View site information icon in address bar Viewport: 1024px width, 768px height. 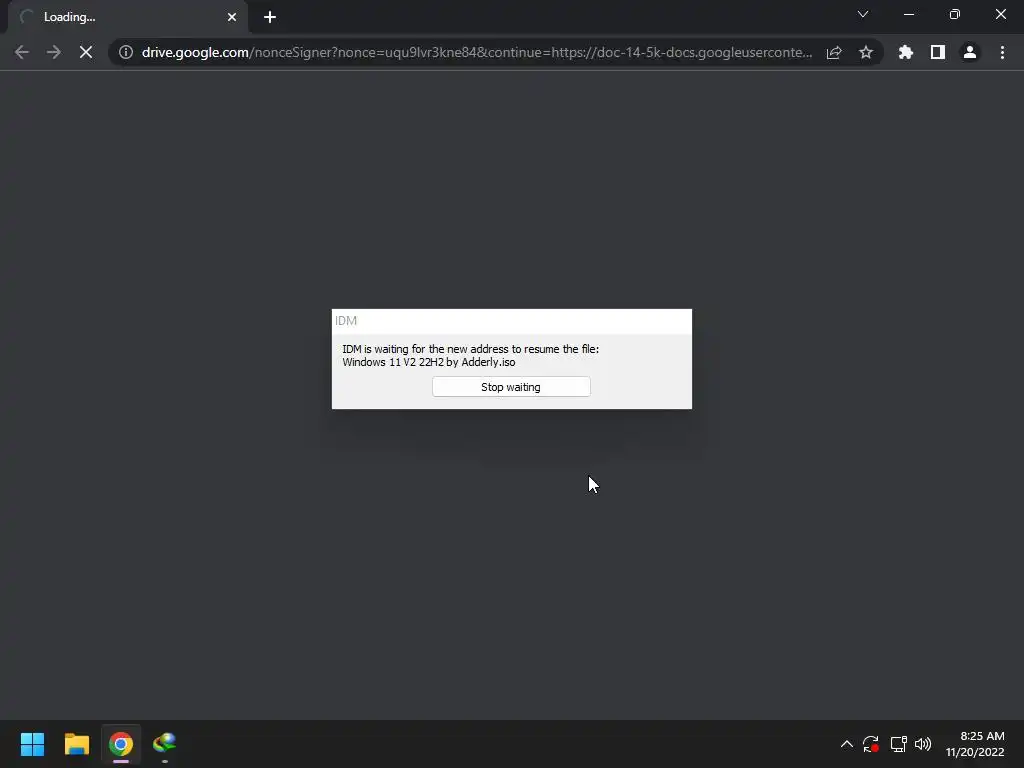[126, 52]
